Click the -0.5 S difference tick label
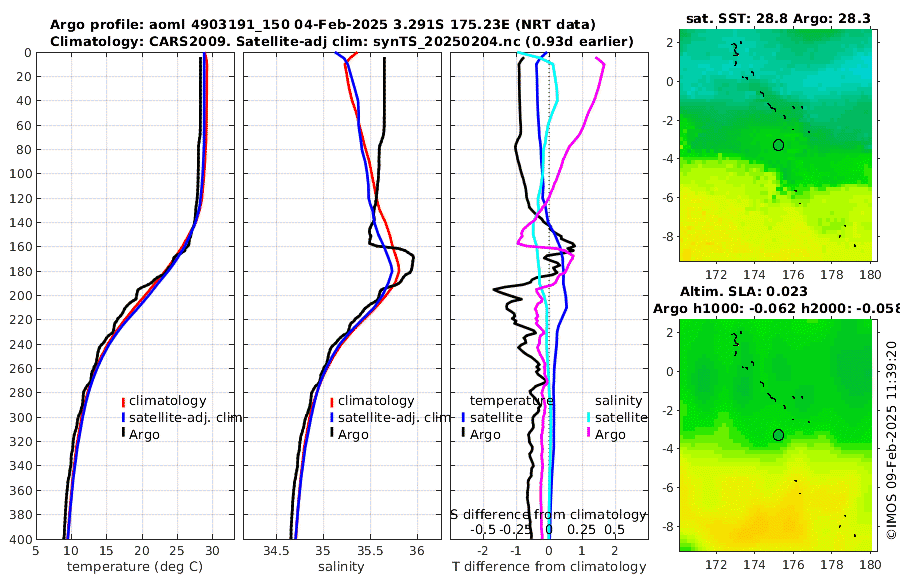Image resolution: width=900 pixels, height=580 pixels. tap(483, 529)
